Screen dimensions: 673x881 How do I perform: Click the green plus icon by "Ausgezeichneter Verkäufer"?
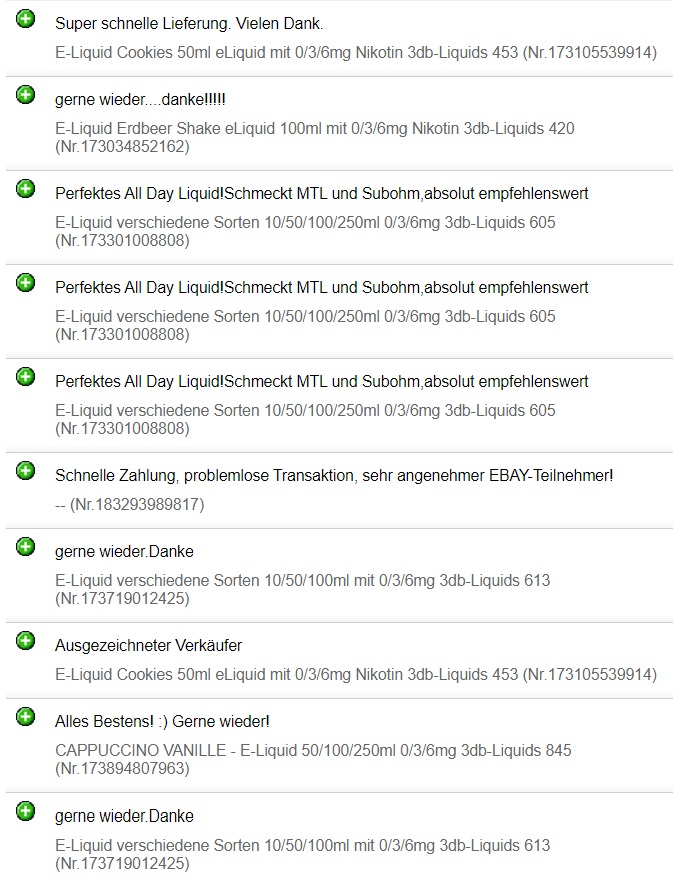pos(26,641)
